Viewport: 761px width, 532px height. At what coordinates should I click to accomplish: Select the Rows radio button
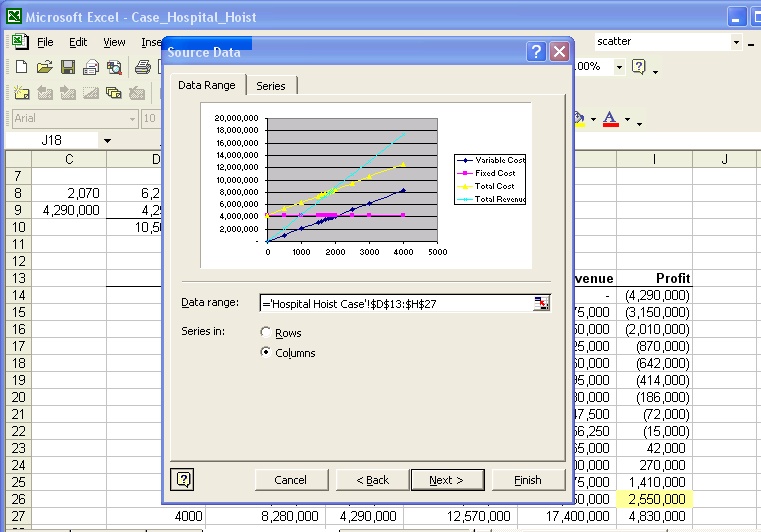click(x=265, y=333)
